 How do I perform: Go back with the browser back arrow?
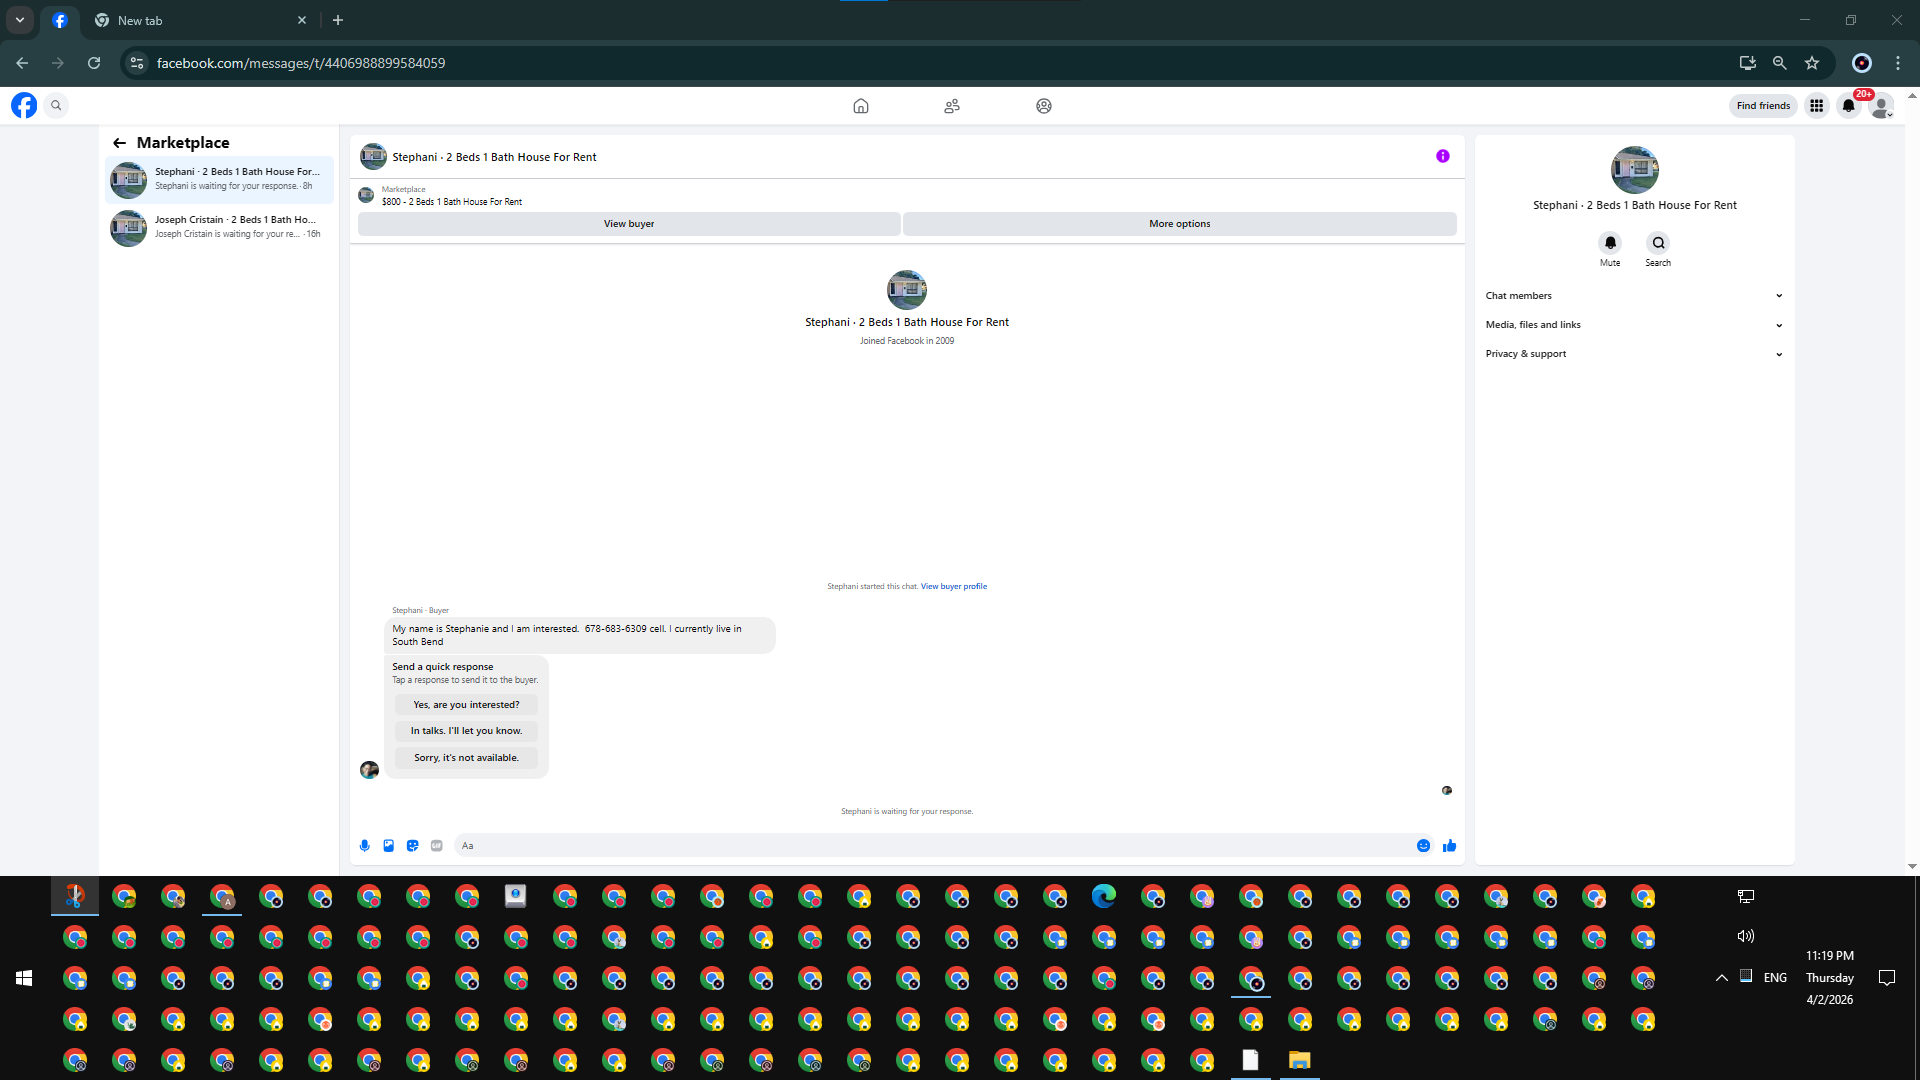point(22,63)
